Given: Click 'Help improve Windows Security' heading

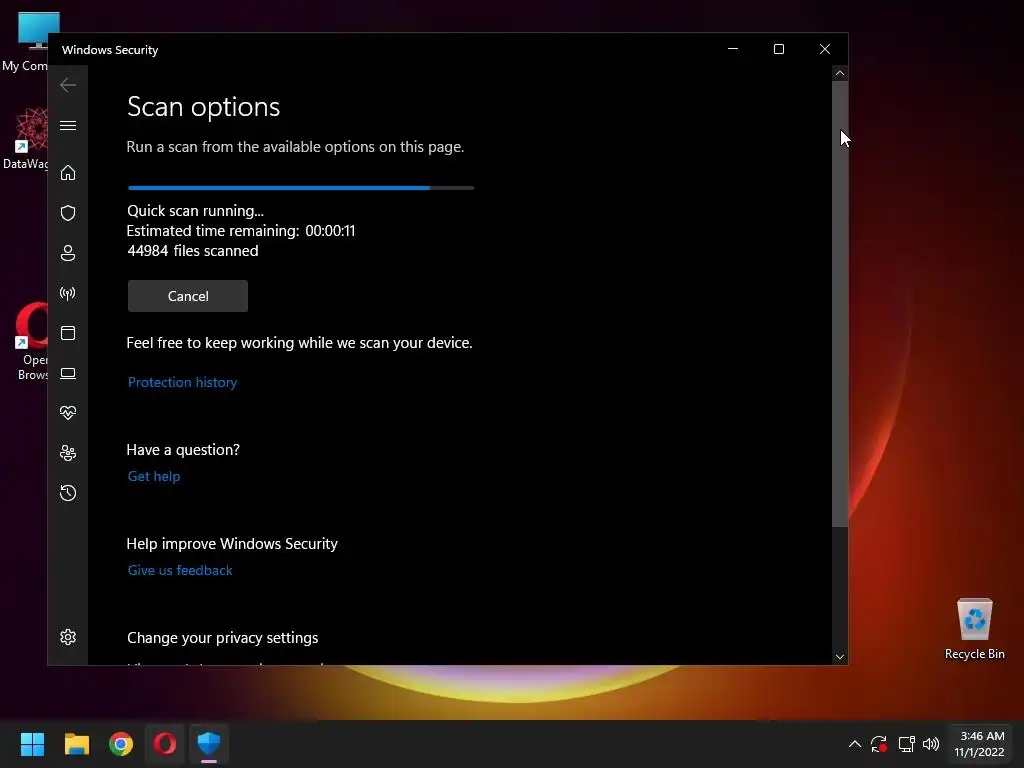Looking at the screenshot, I should click(232, 543).
